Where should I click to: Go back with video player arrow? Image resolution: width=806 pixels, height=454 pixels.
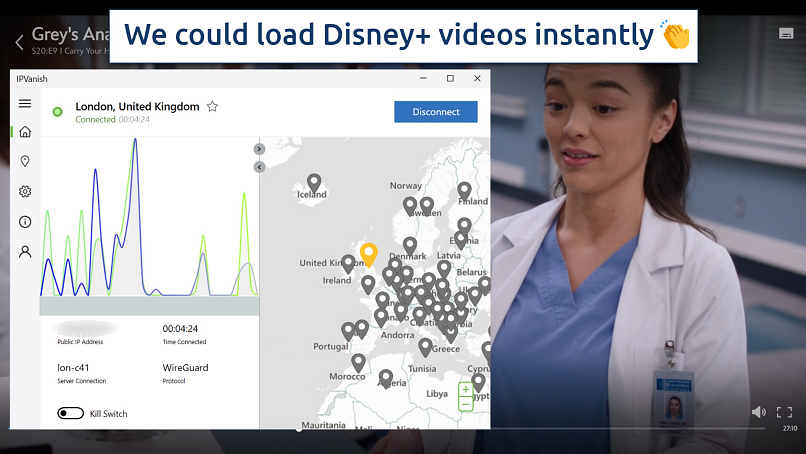coord(20,42)
